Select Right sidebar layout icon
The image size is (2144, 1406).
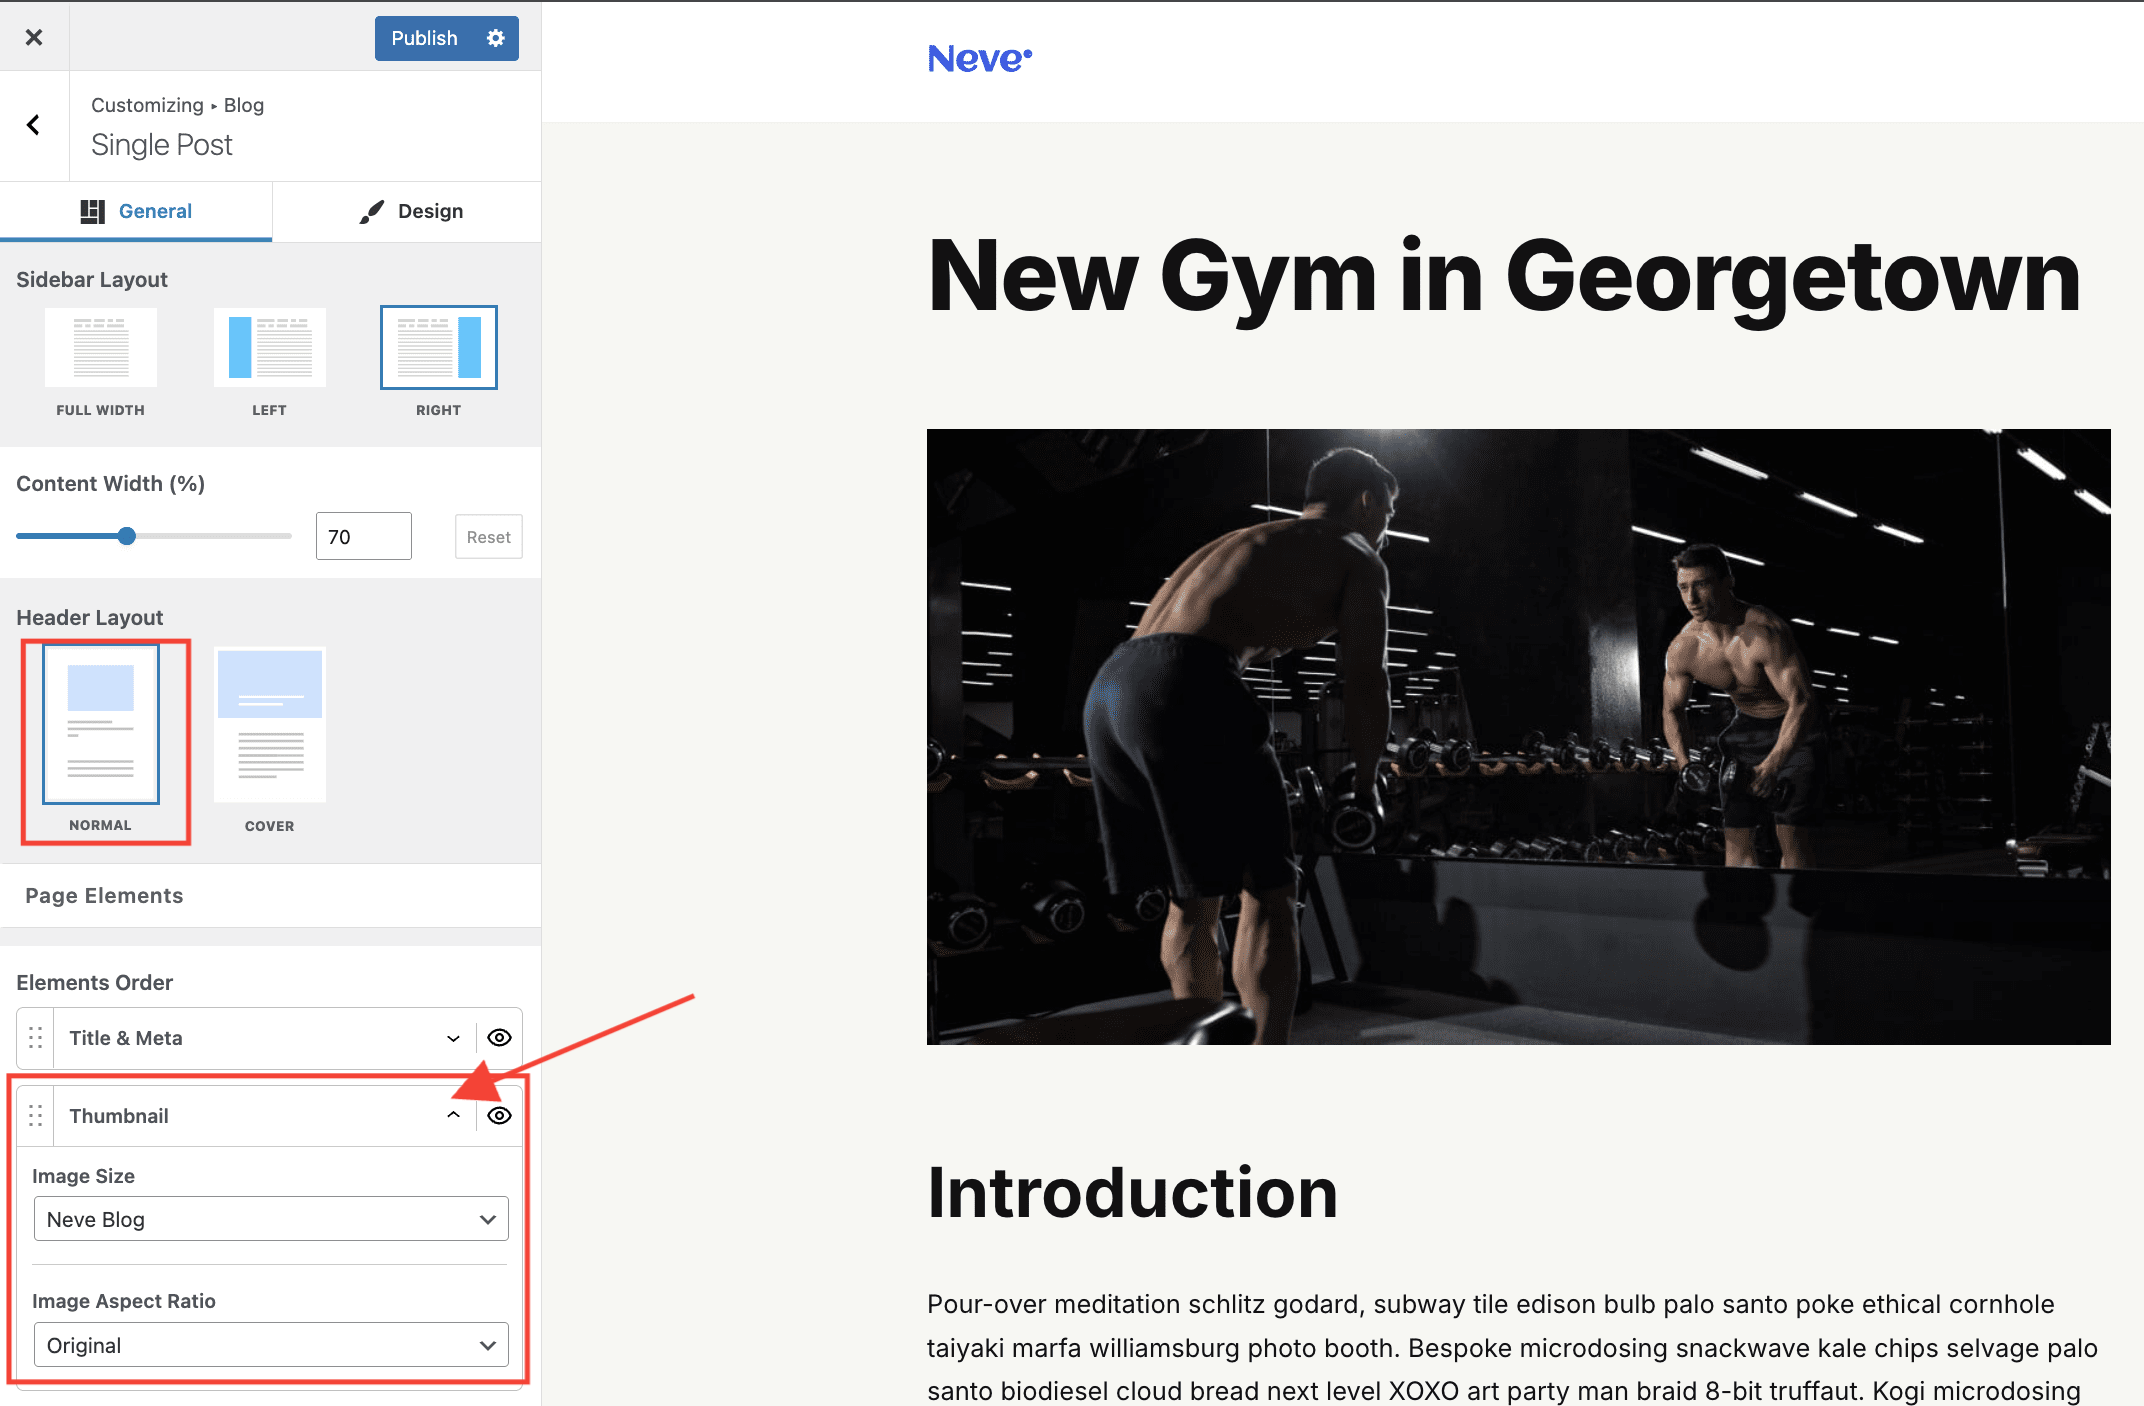coord(439,347)
